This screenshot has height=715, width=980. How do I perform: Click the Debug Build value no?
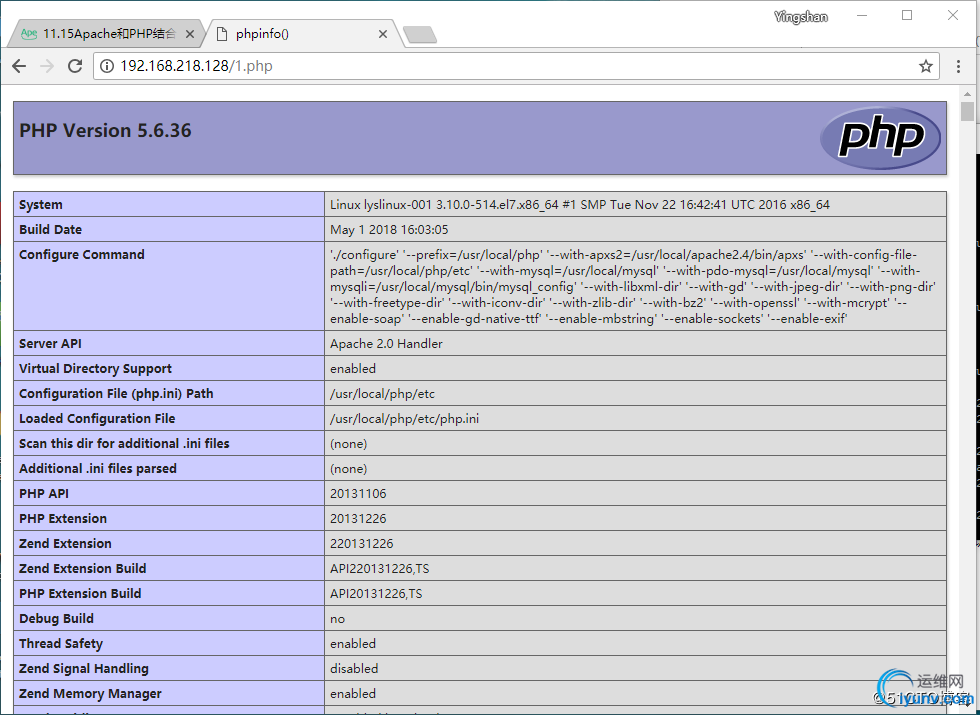[x=338, y=619]
